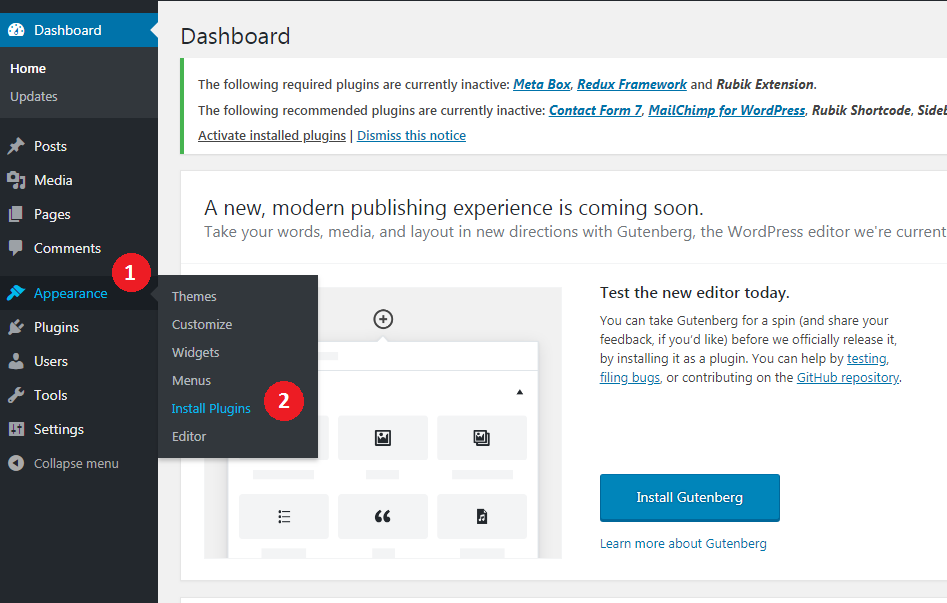Collapse the sidebar menu arrow icon
Viewport: 947px width, 603px height.
pyautogui.click(x=16, y=463)
